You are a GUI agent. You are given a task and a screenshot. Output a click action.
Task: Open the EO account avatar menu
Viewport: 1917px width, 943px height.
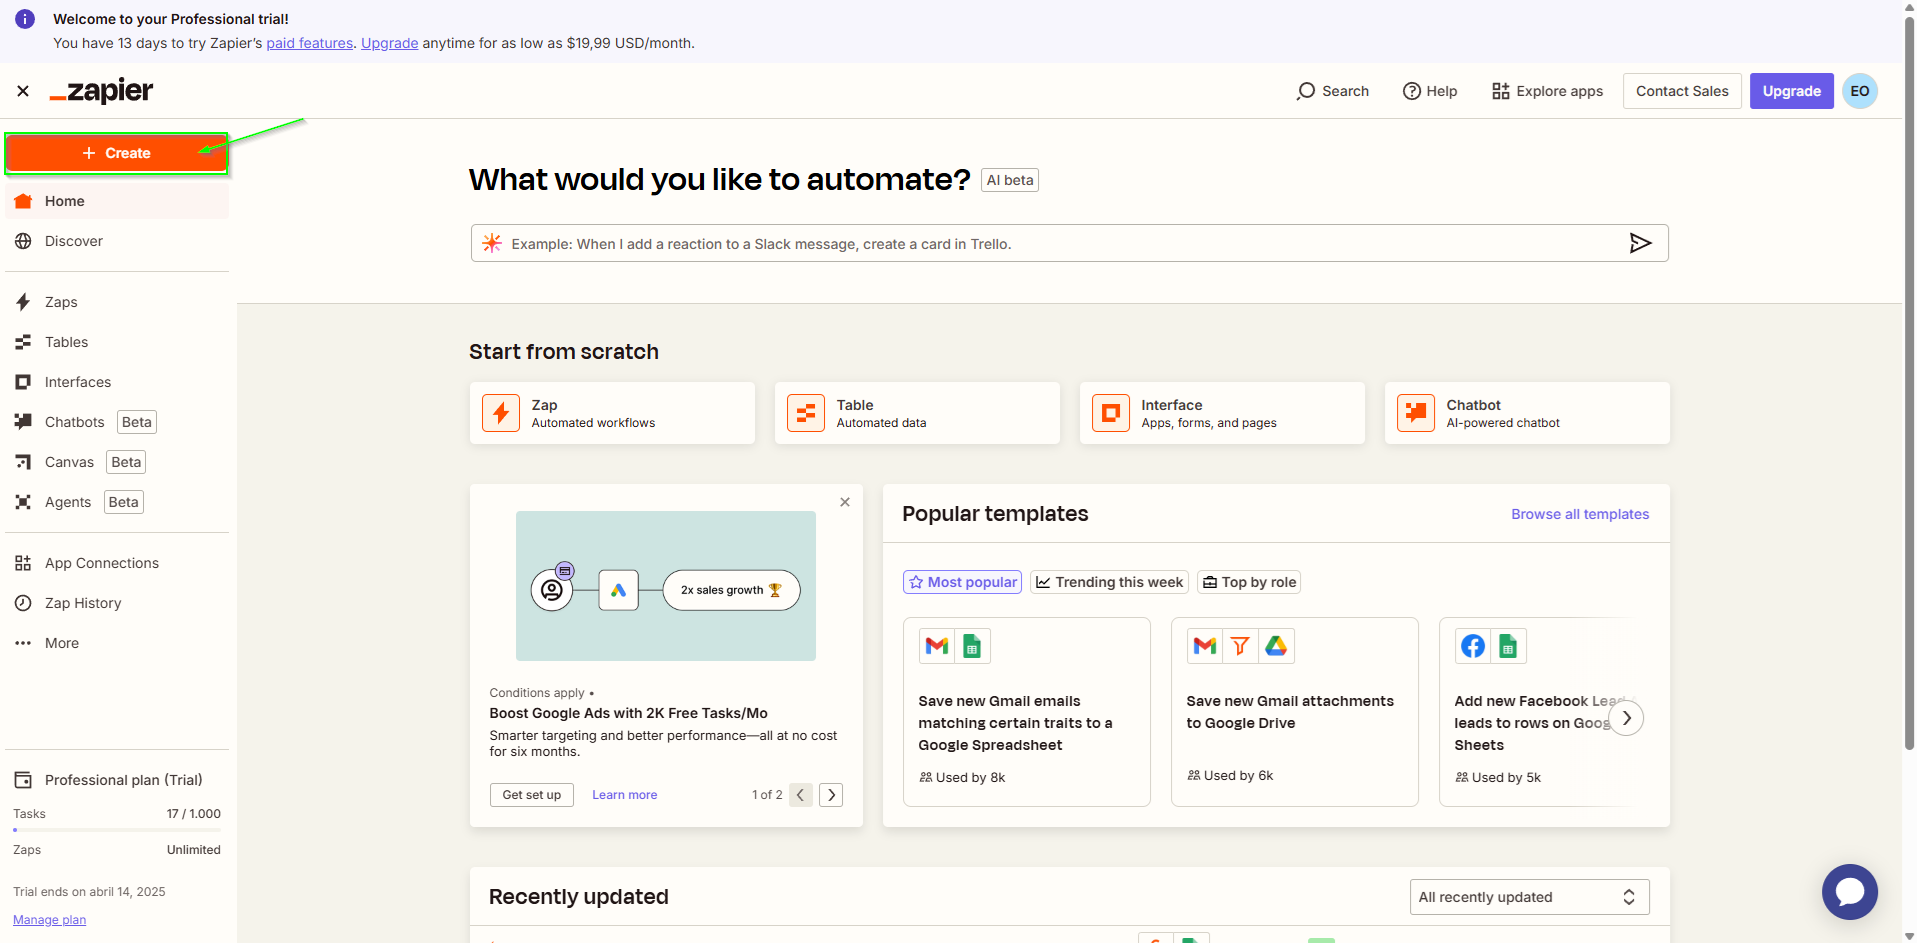pos(1860,91)
